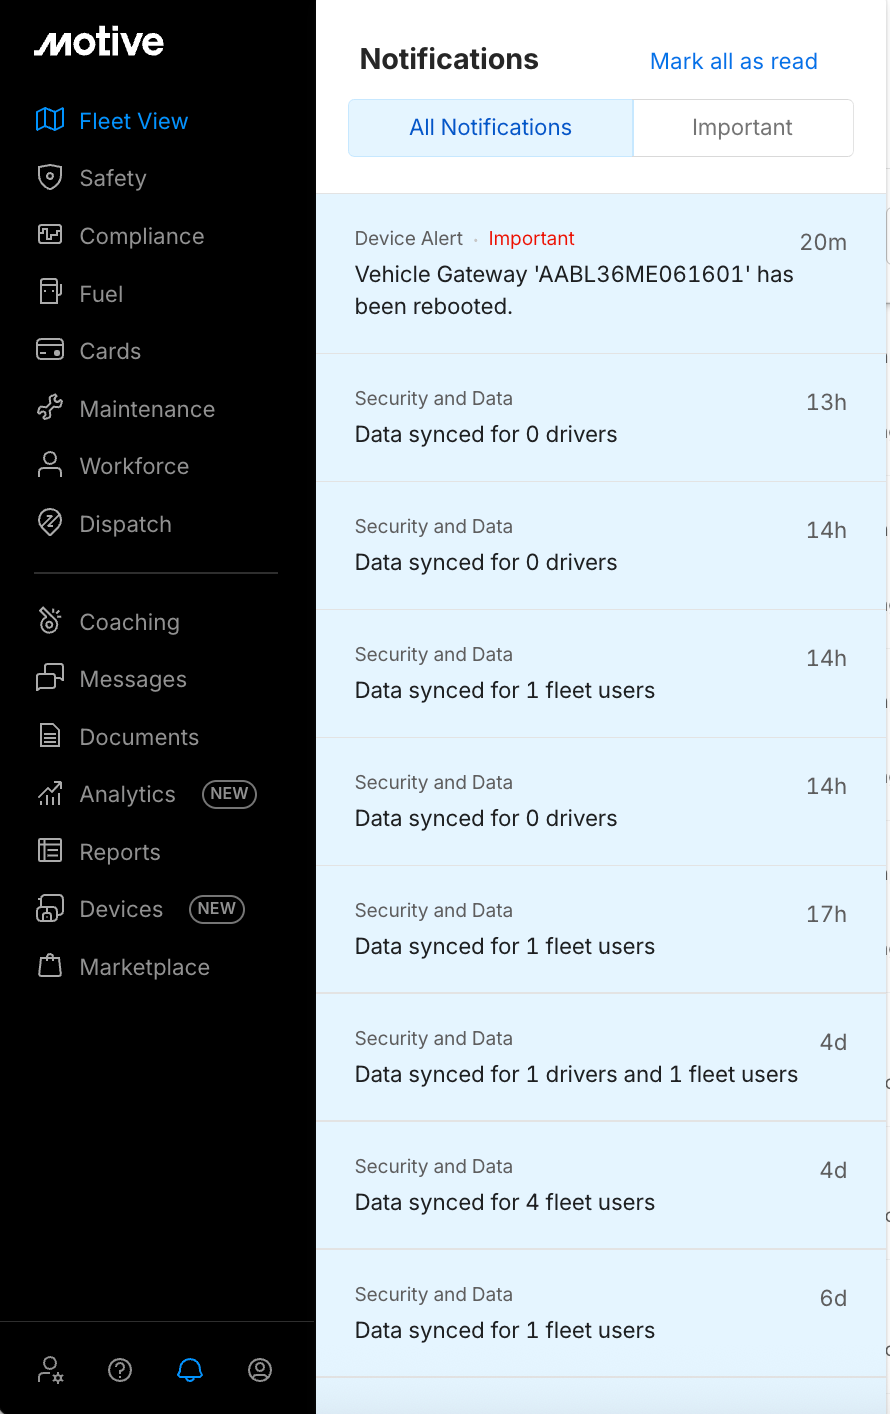
Task: Click the notifications bell icon
Action: 190,1369
